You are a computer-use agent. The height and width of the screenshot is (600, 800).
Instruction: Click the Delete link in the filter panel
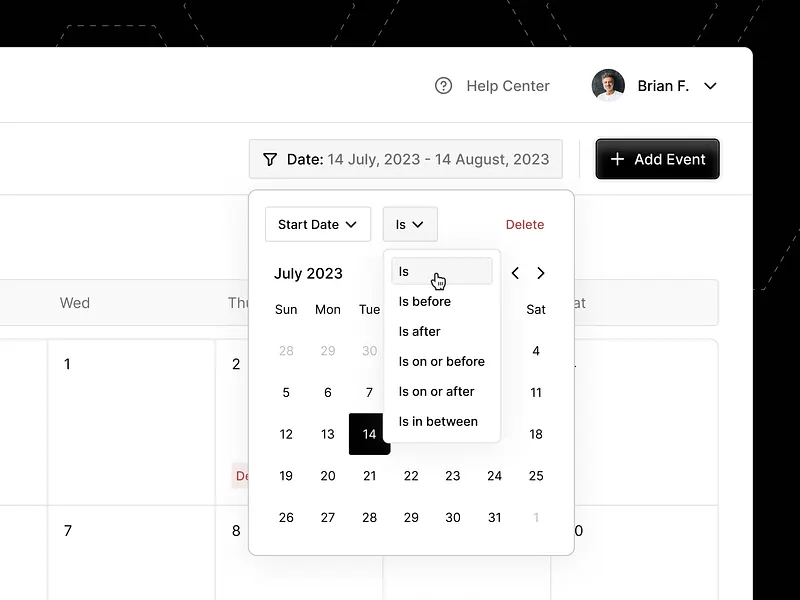(525, 224)
